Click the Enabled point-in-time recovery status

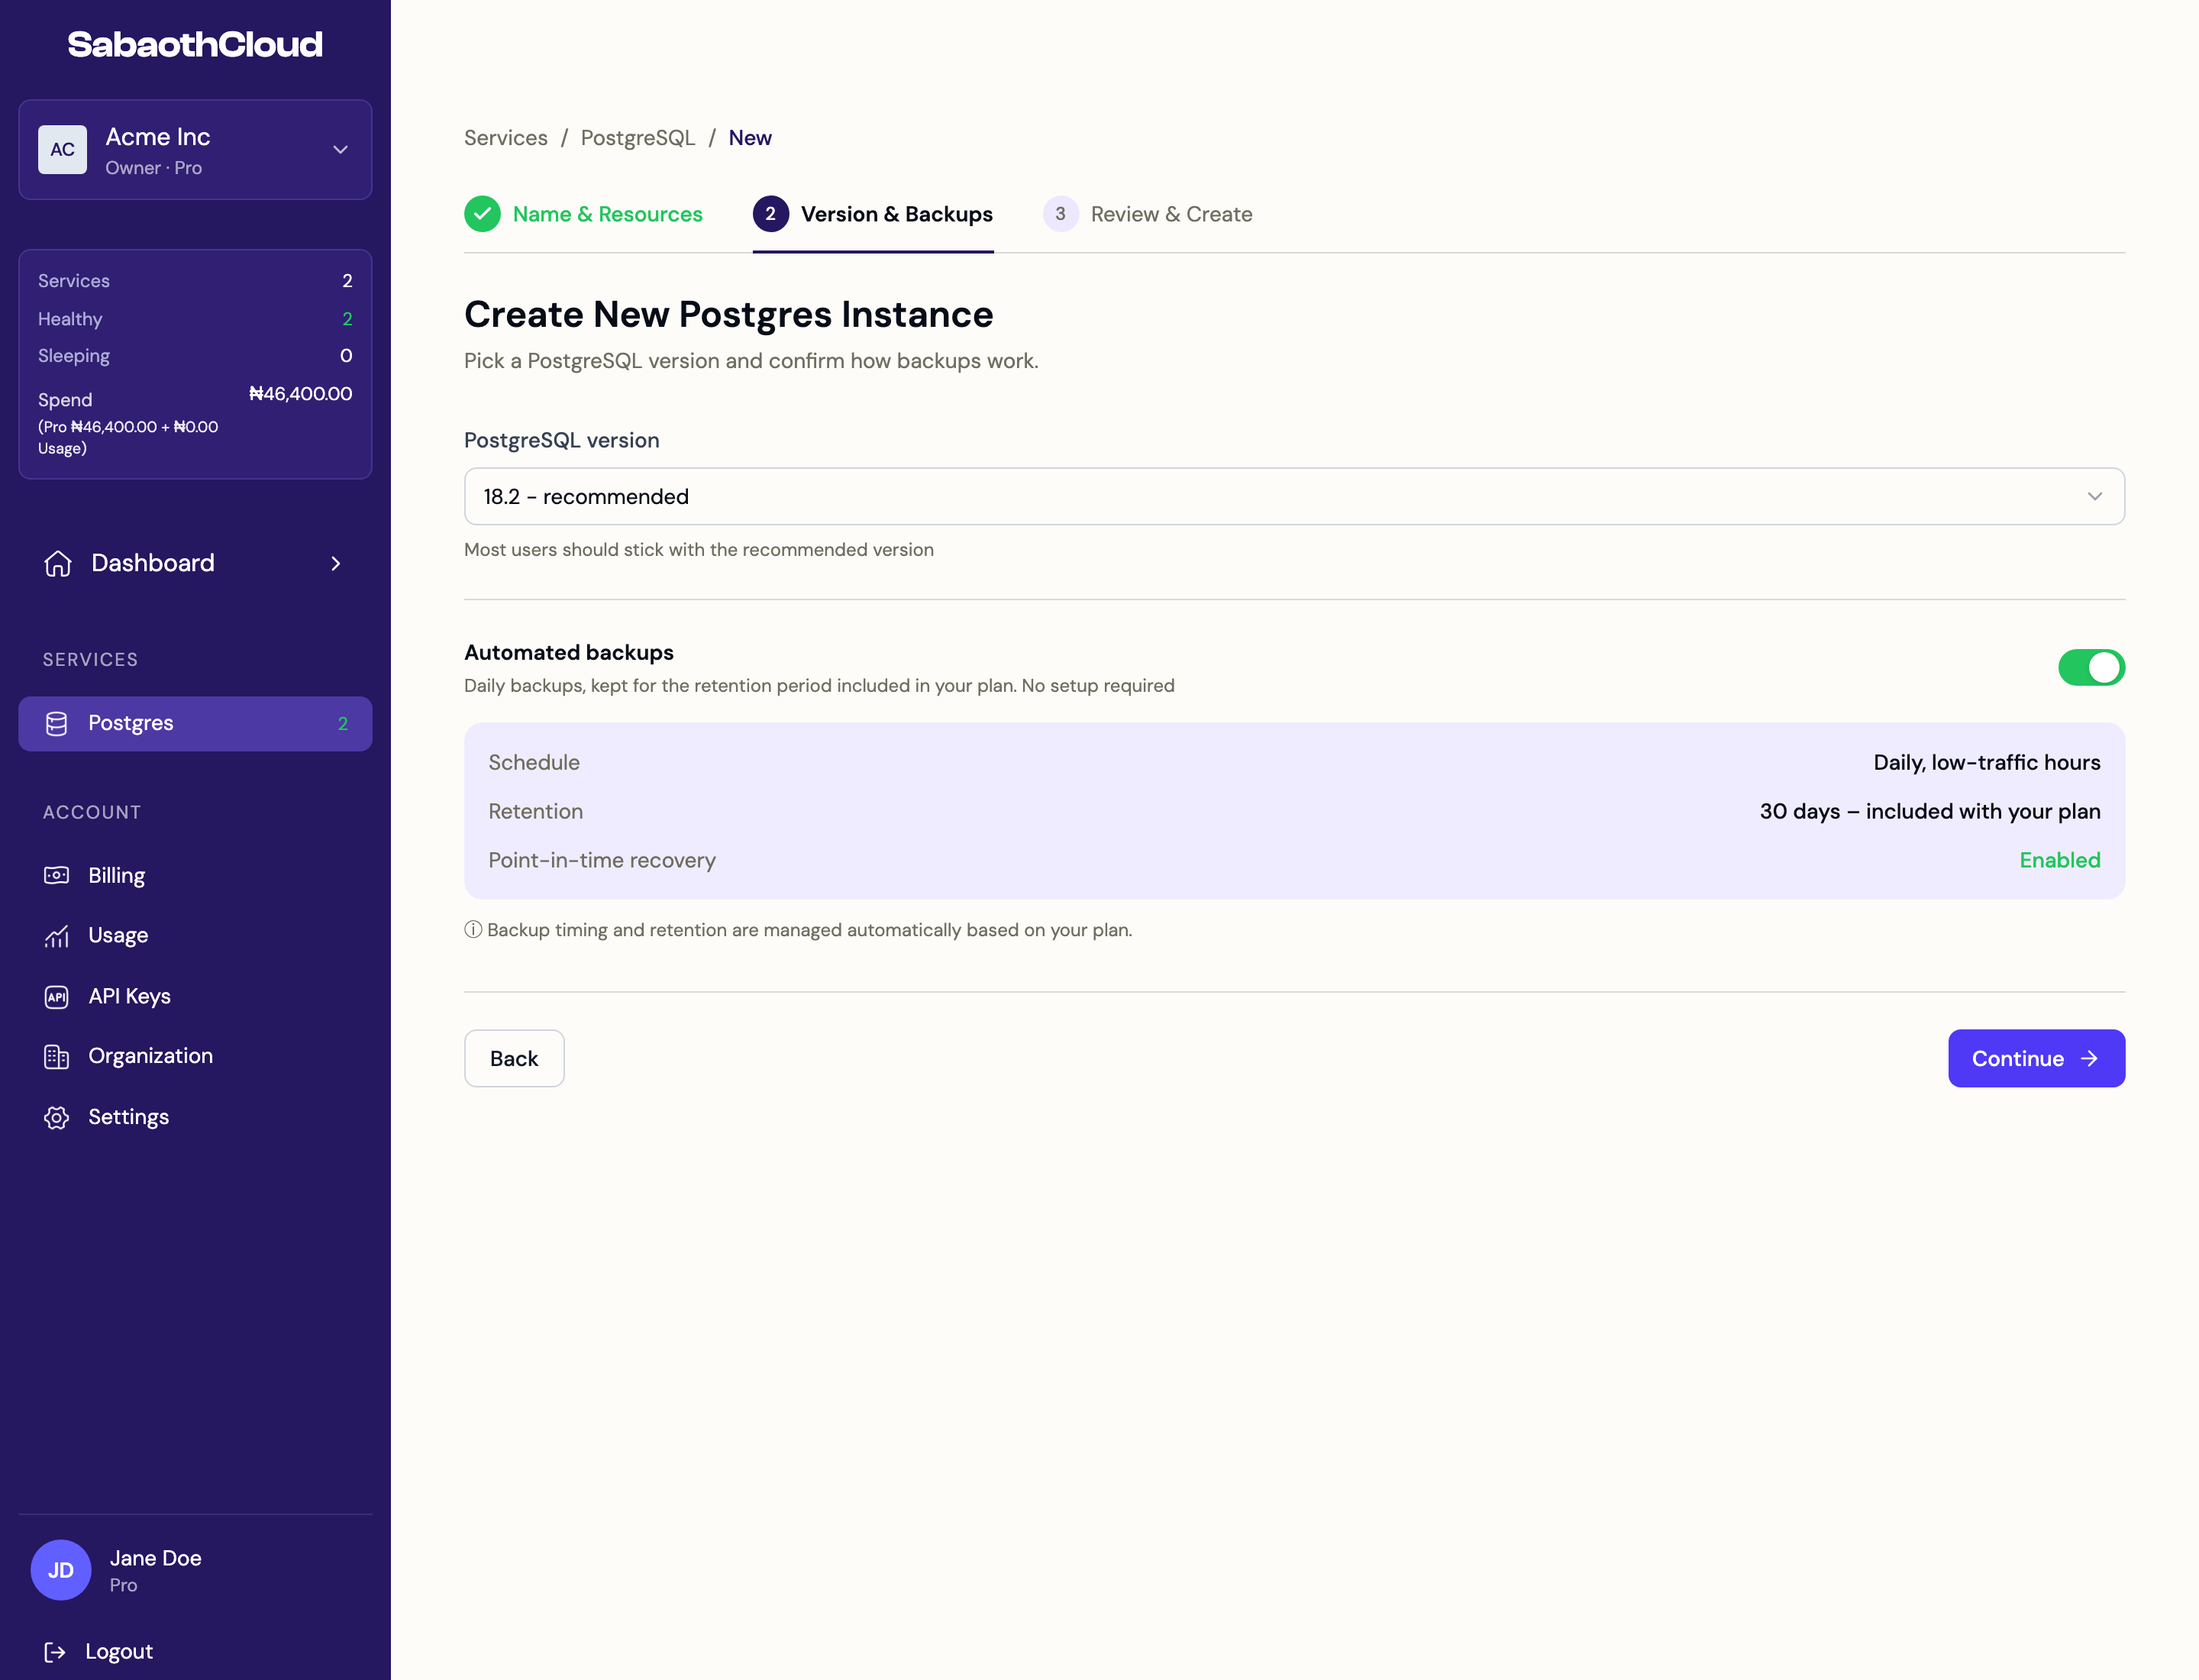pos(2060,861)
